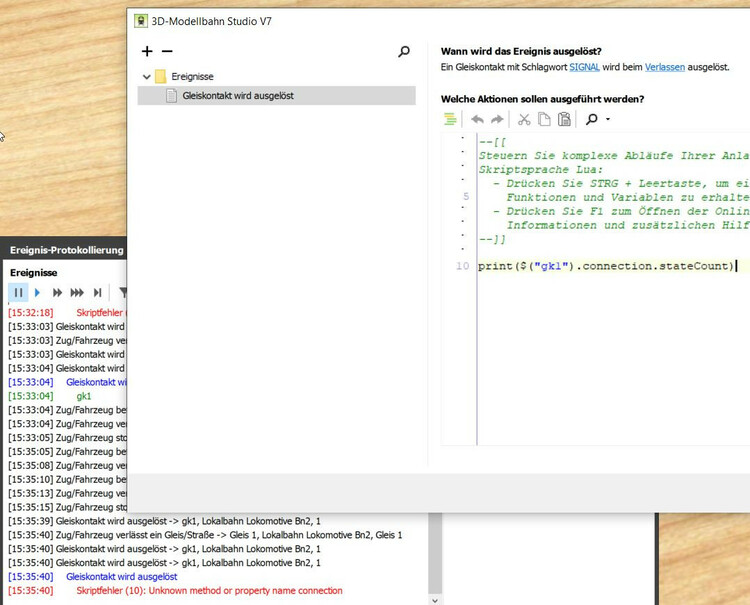Click the triple-arrow fastest forward icon
The height and width of the screenshot is (605, 750).
(x=77, y=293)
